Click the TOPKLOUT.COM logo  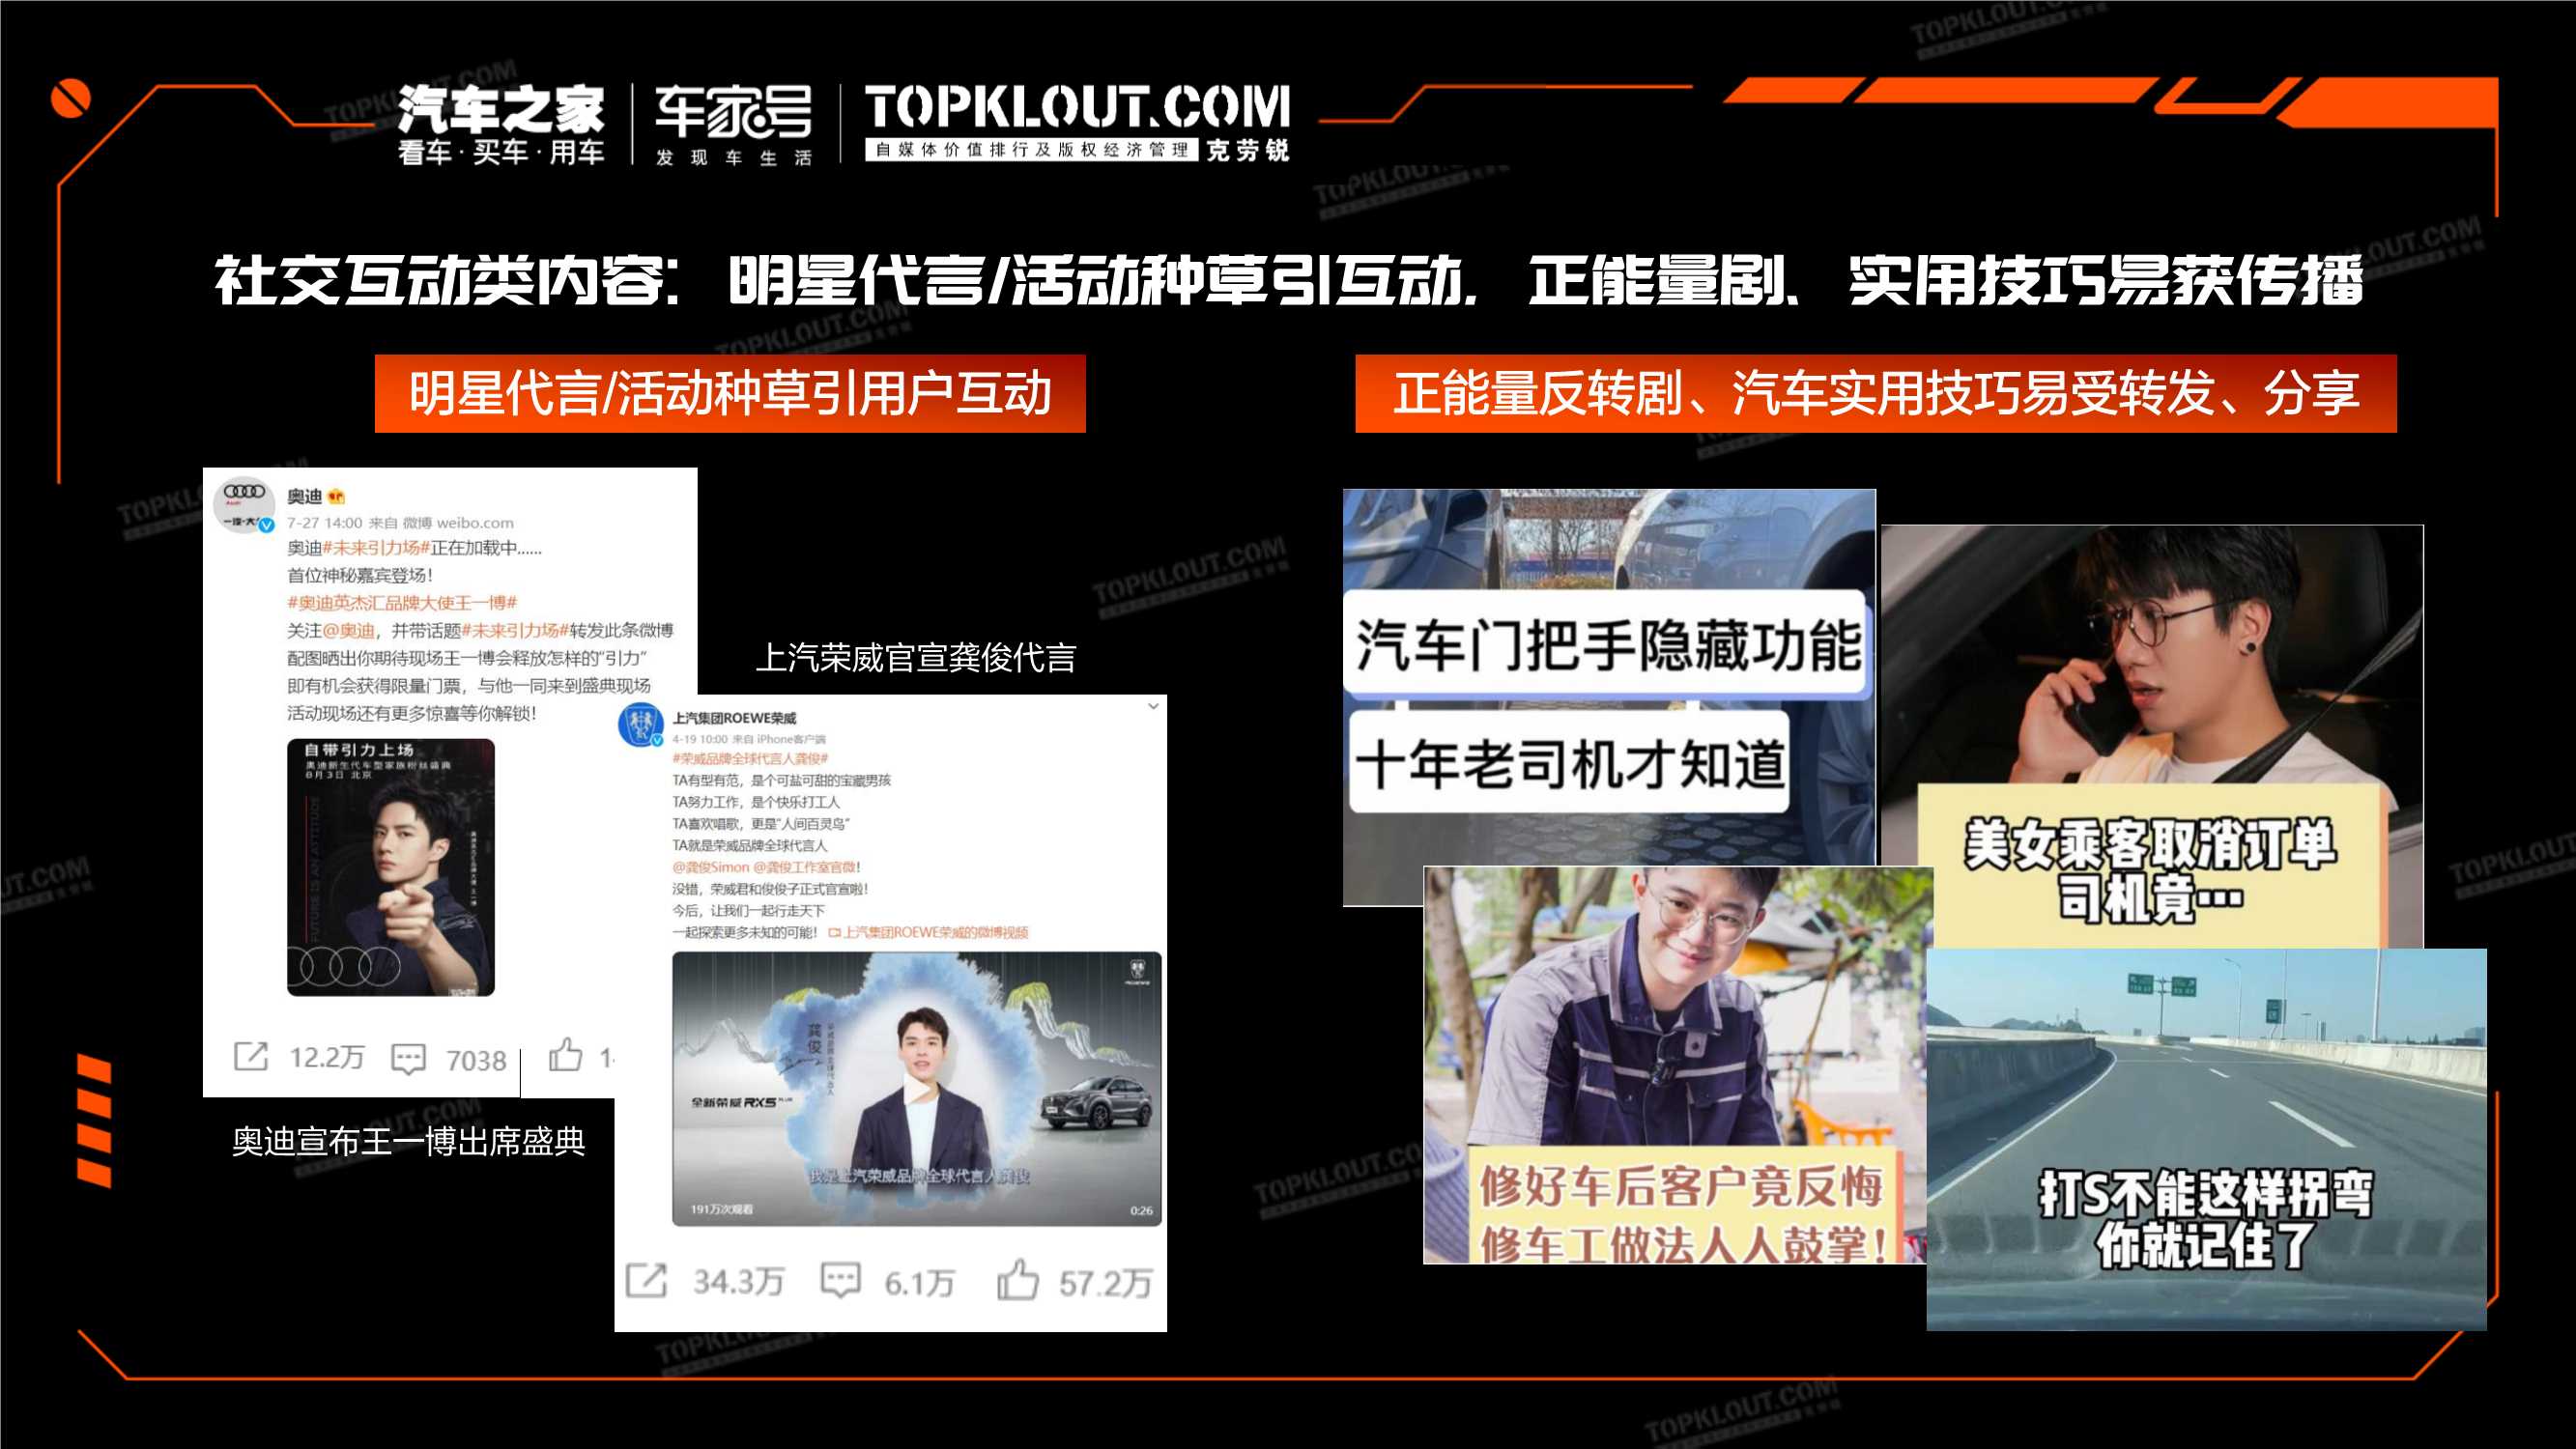tap(1077, 107)
